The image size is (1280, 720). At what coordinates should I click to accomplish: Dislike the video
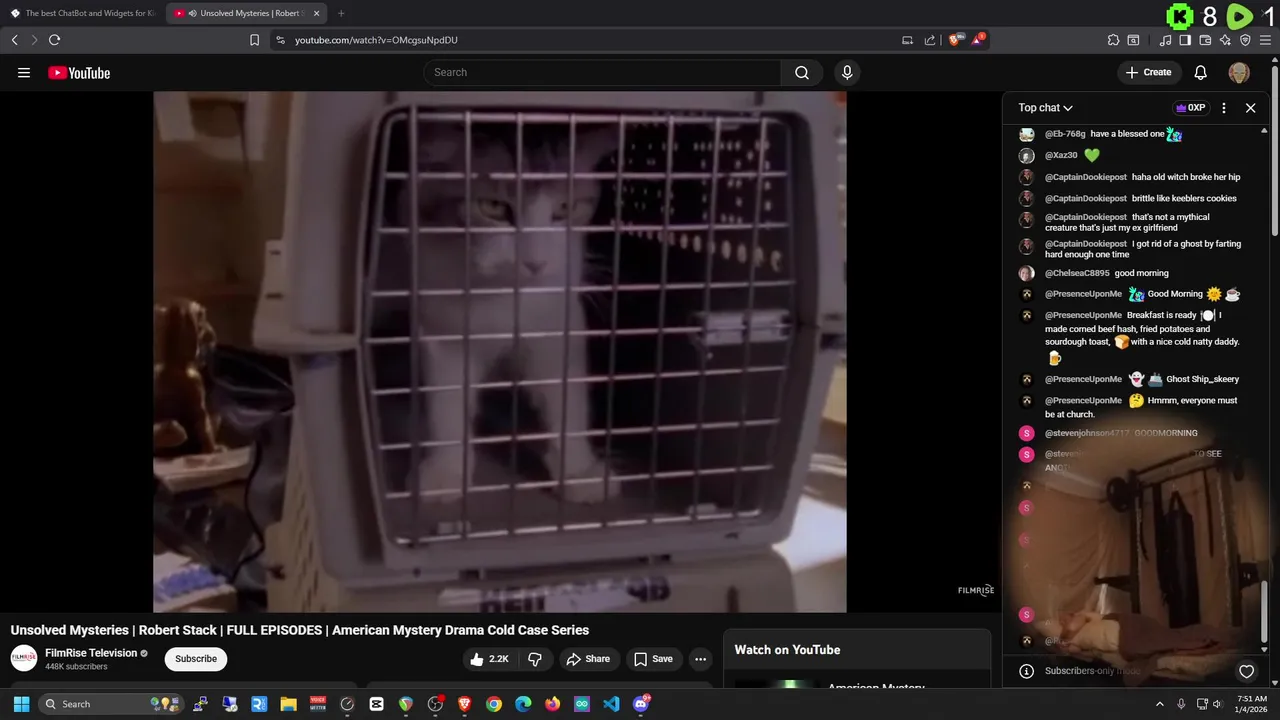535,659
